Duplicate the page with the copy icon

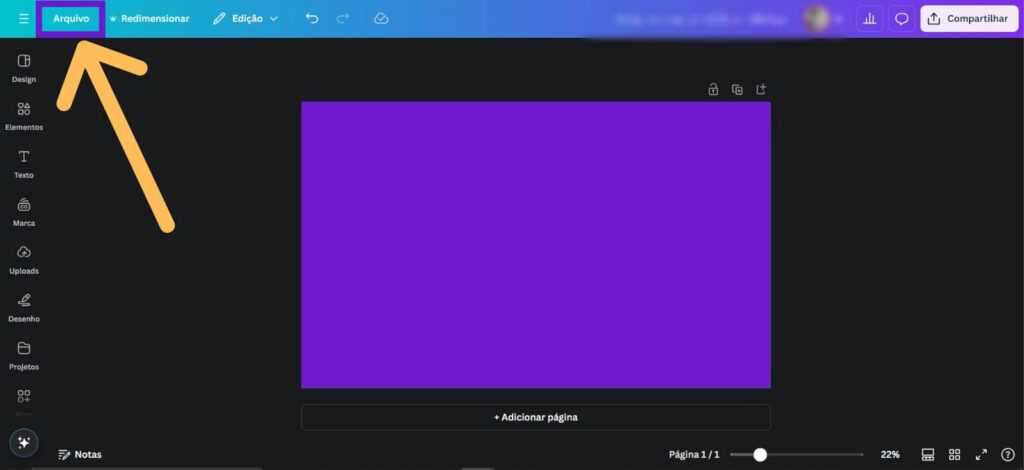point(737,89)
